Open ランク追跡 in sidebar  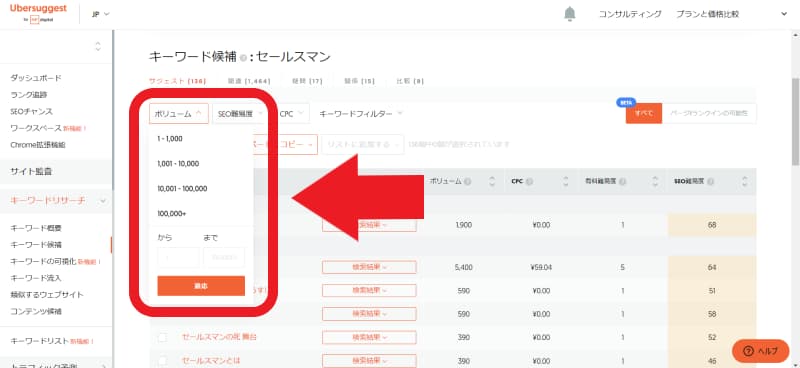29,94
